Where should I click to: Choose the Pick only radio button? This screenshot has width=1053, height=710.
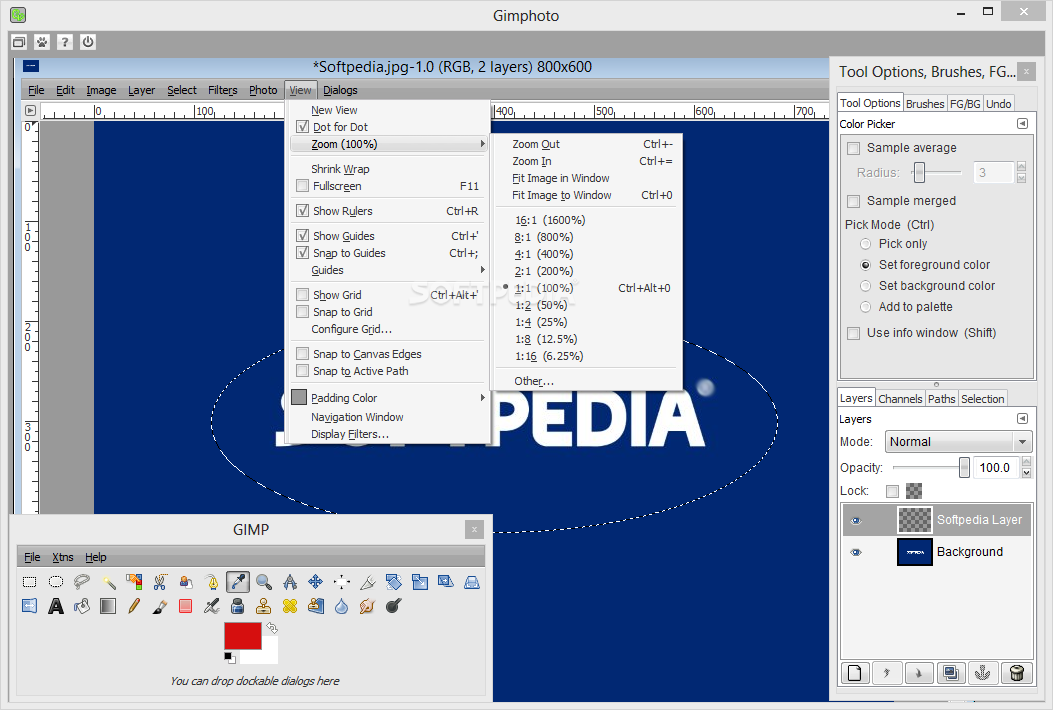coord(866,244)
